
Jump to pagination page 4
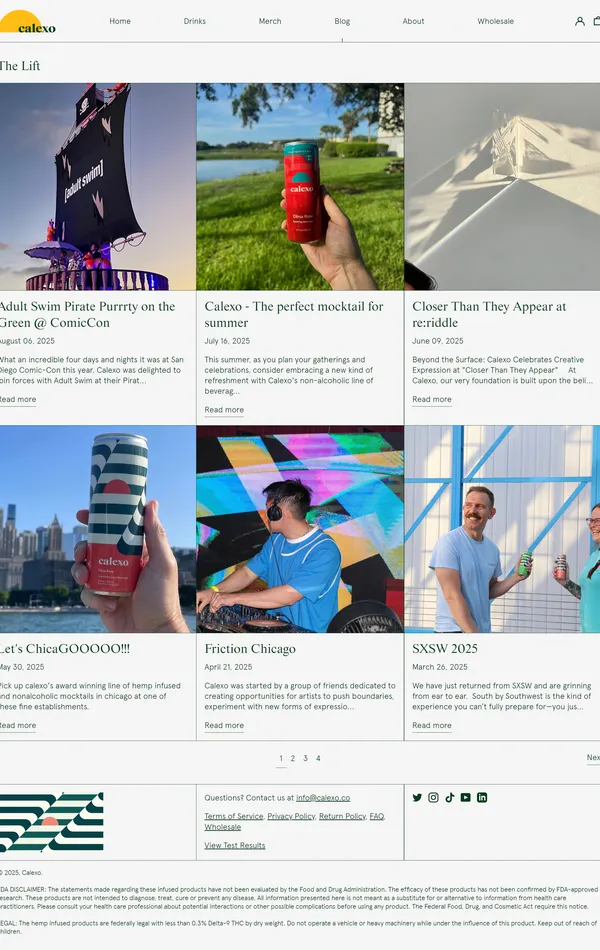[318, 758]
